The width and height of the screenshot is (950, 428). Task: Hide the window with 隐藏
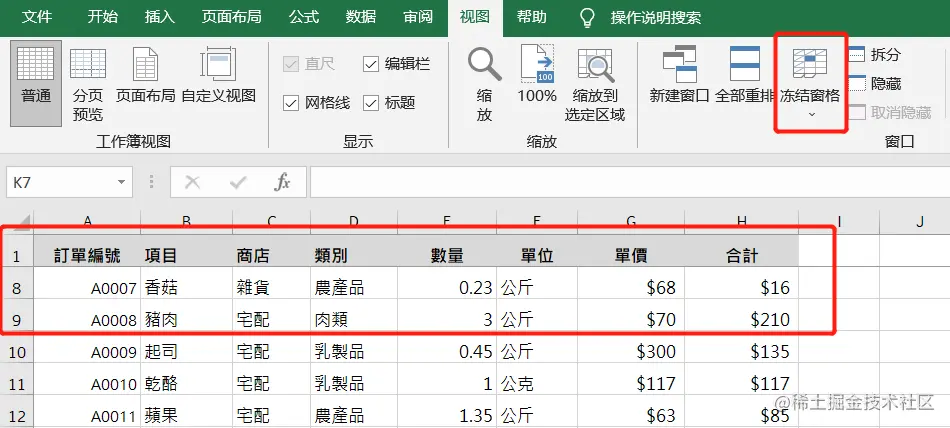[875, 84]
